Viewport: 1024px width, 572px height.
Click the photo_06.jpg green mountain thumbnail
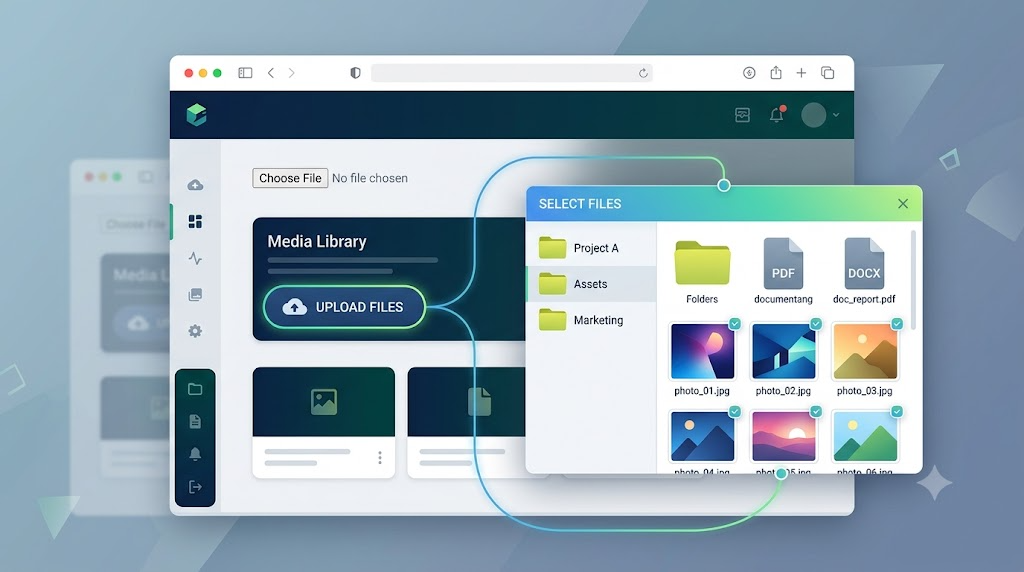[x=865, y=436]
